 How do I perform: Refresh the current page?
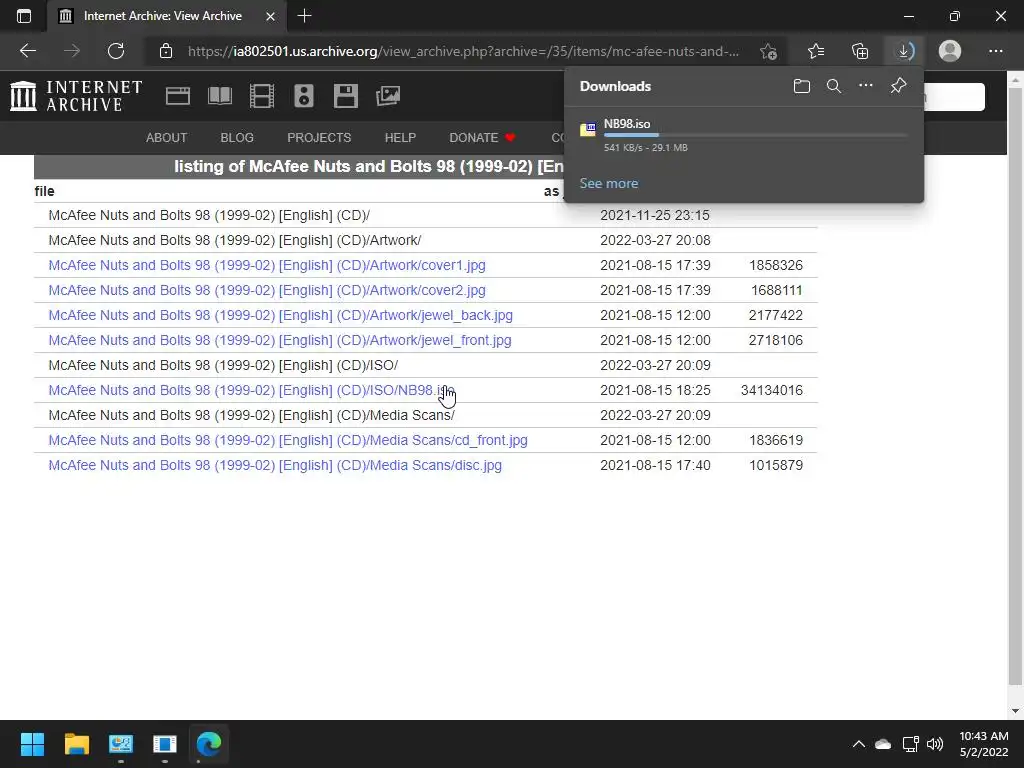[116, 51]
